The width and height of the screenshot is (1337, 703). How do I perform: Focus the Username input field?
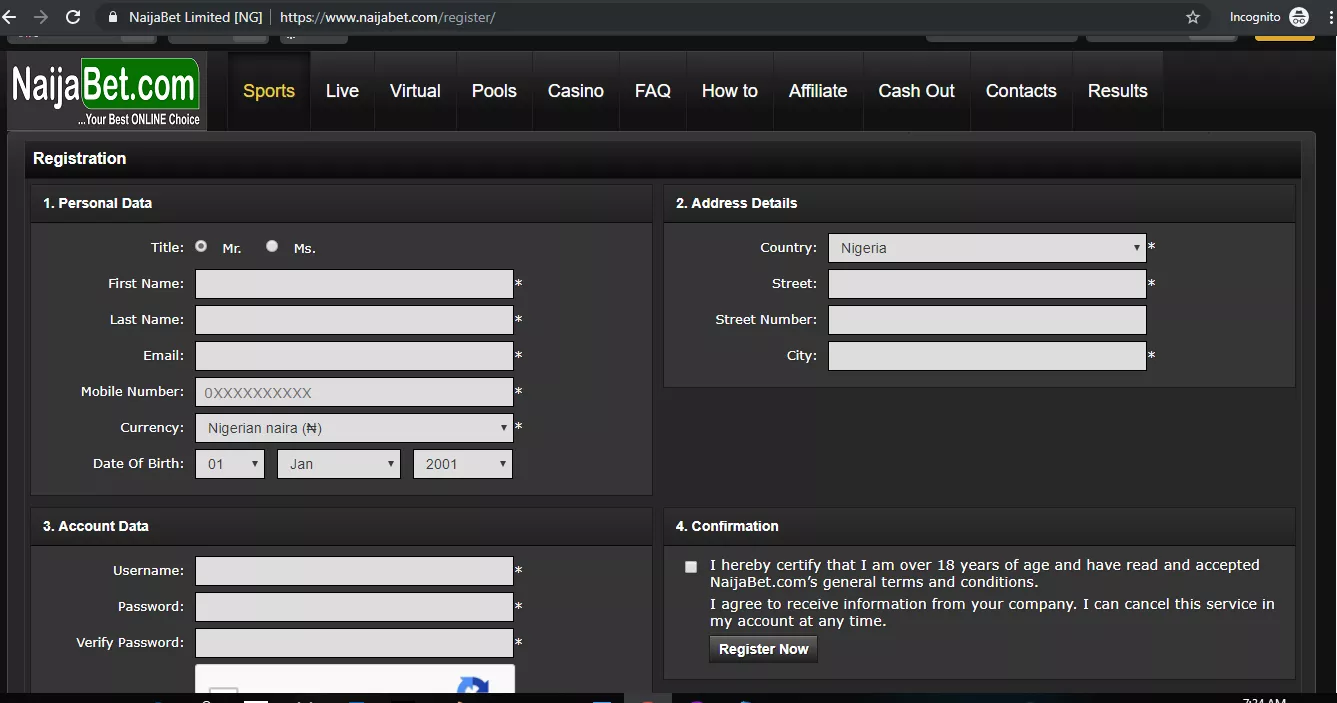pos(354,571)
